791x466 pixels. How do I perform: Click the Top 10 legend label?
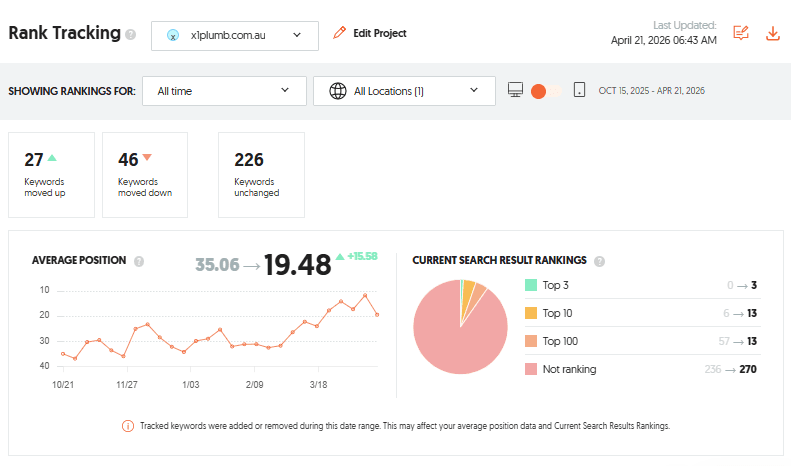click(x=557, y=313)
